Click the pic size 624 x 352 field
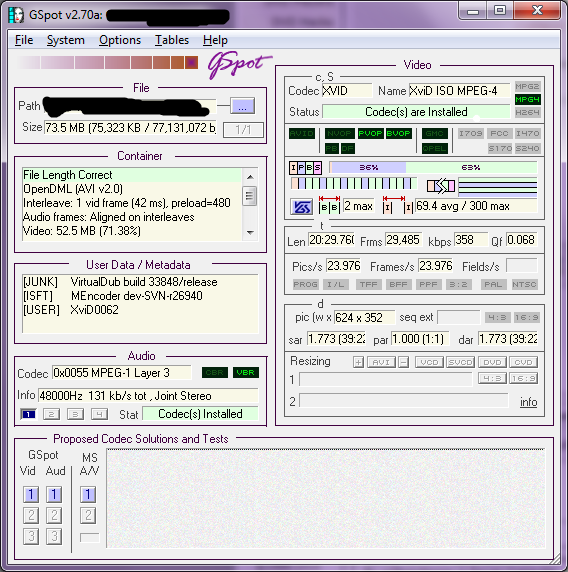This screenshot has width=568, height=572. 364,318
